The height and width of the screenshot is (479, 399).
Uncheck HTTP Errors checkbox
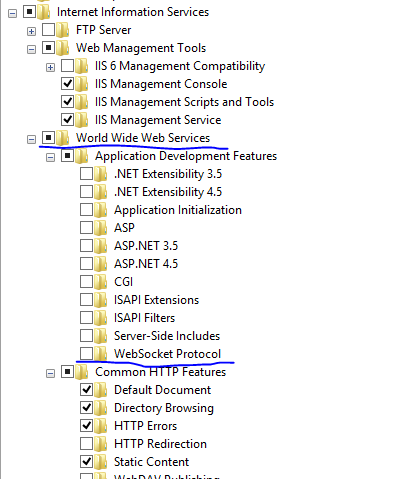coord(86,426)
